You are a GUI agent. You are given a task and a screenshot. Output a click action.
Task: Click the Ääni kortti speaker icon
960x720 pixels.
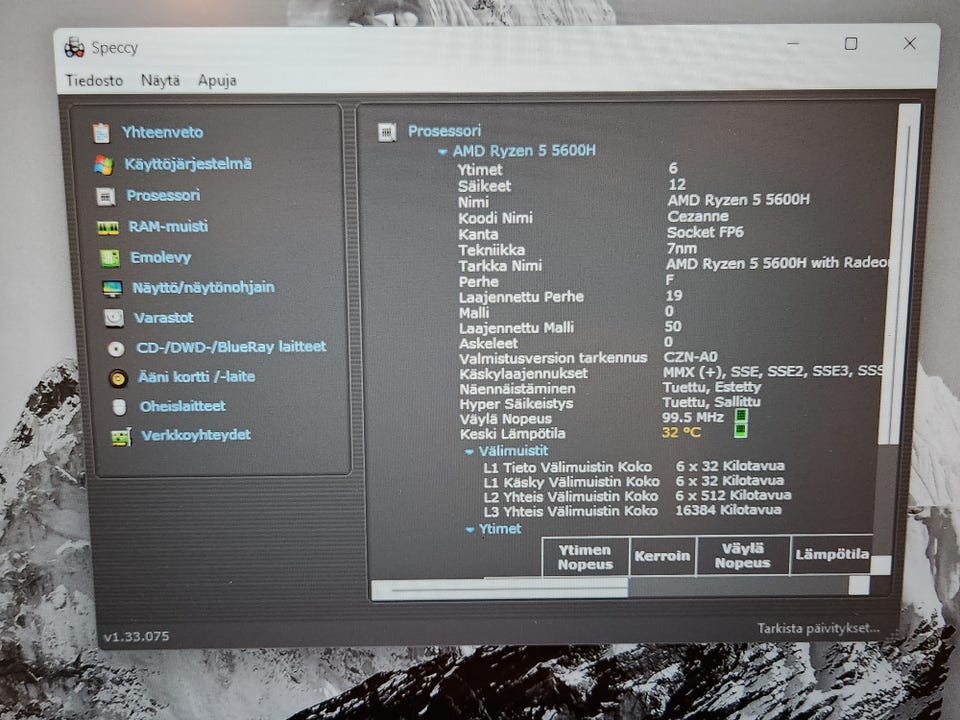click(x=118, y=378)
